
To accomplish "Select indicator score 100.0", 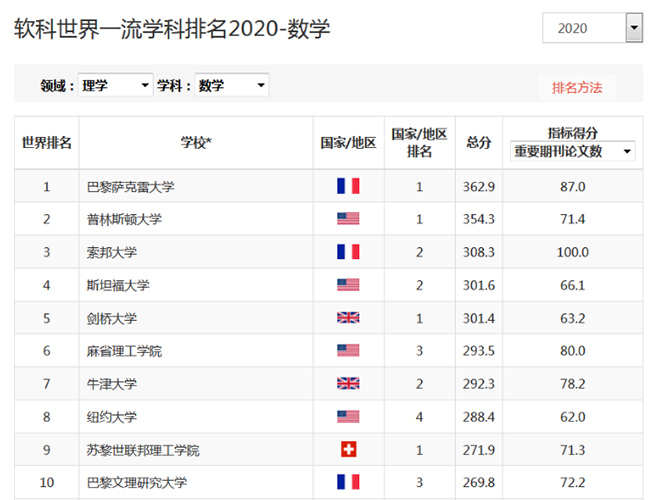I will [x=572, y=252].
